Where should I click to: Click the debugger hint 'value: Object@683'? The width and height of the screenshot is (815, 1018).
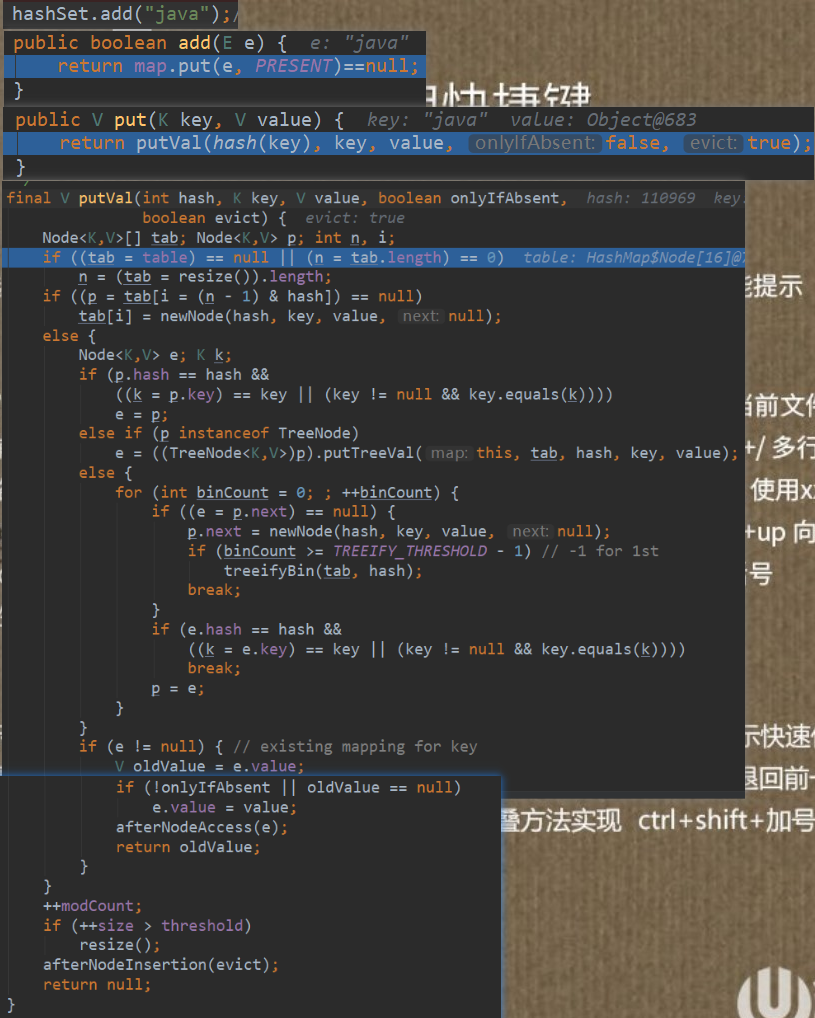pos(603,120)
